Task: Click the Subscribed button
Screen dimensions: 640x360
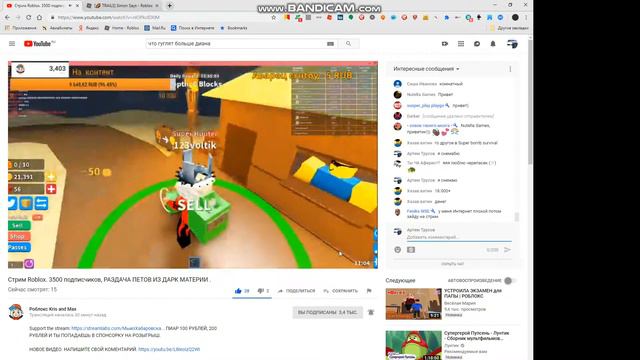Action: click(x=327, y=312)
